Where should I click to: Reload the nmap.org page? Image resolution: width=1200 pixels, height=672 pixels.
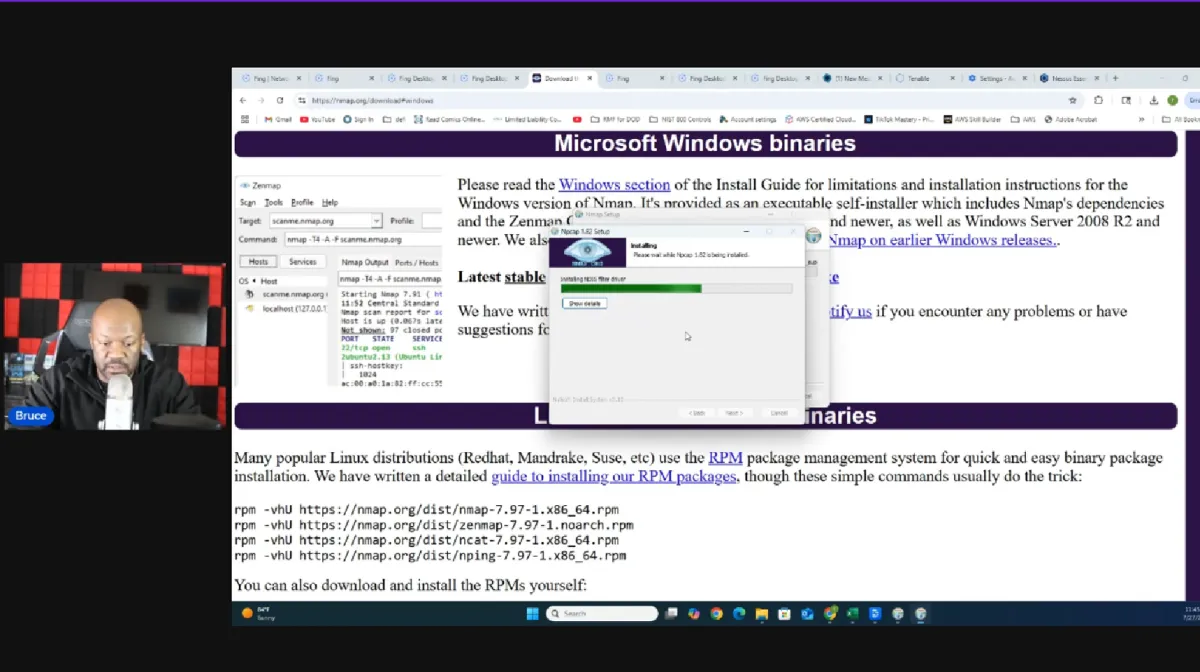point(280,100)
